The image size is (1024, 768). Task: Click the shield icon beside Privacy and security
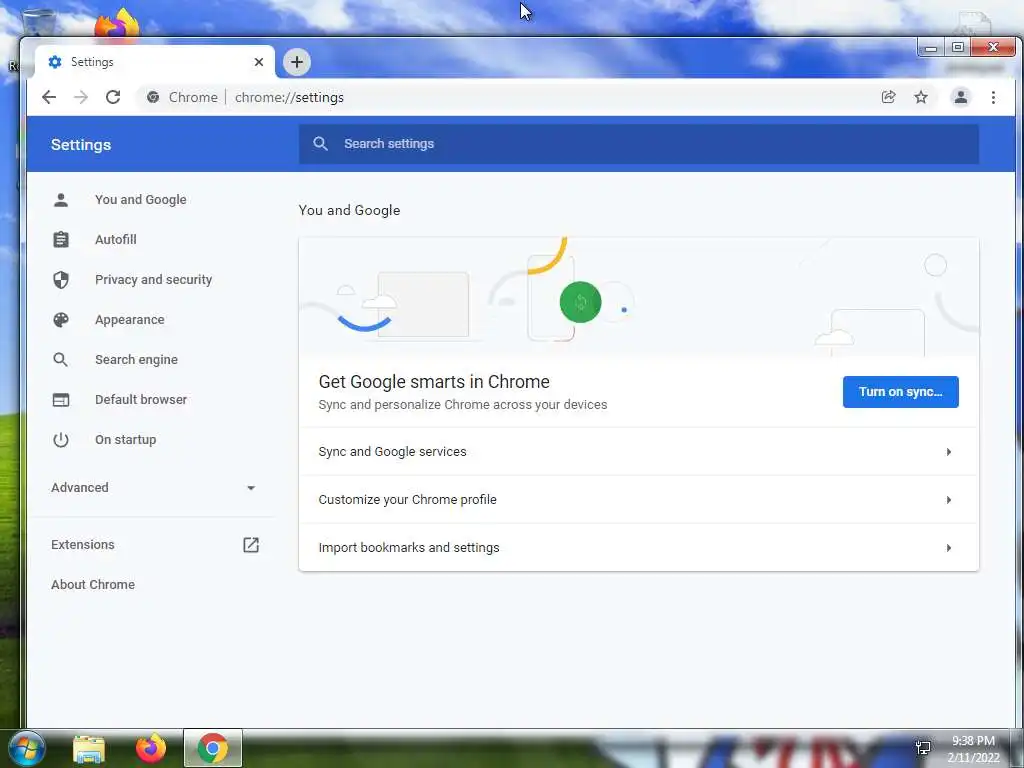[x=61, y=280]
